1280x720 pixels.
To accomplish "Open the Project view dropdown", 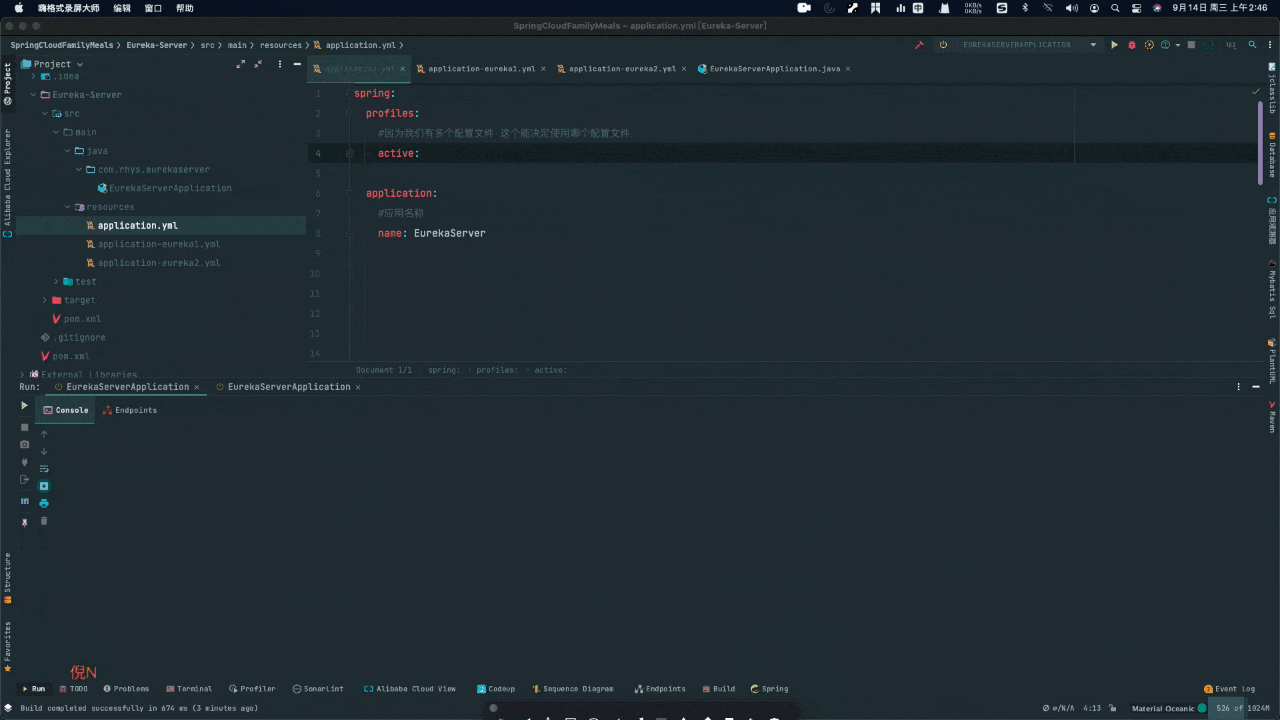I will click(53, 64).
